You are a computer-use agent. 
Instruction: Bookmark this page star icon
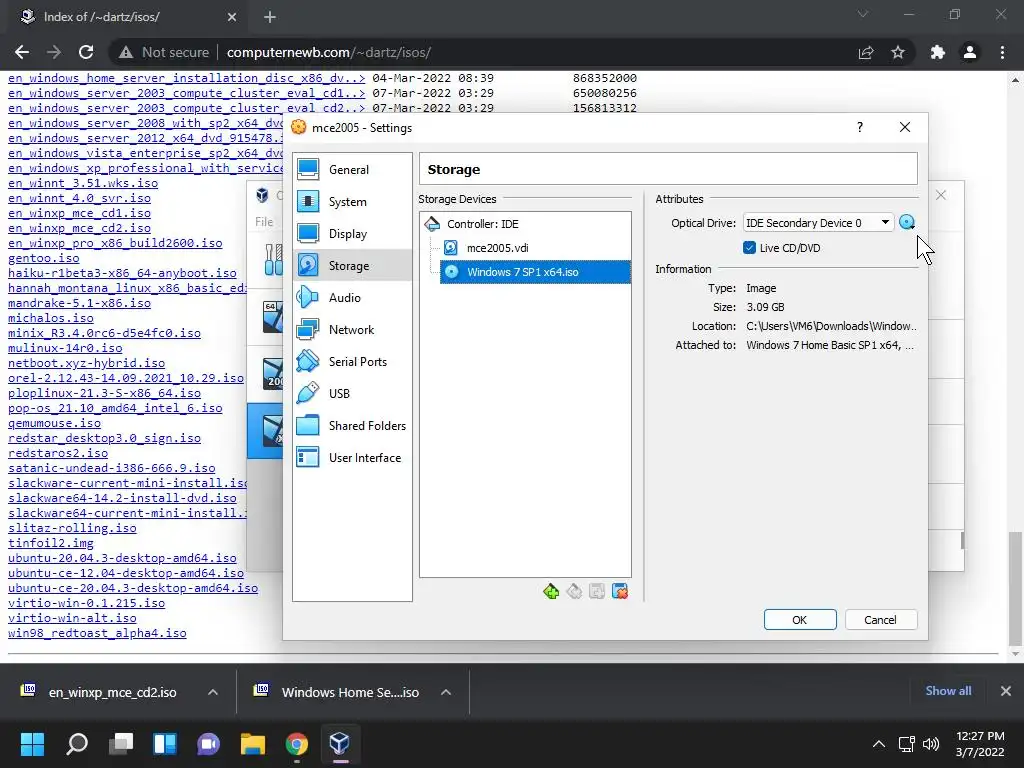coord(898,52)
